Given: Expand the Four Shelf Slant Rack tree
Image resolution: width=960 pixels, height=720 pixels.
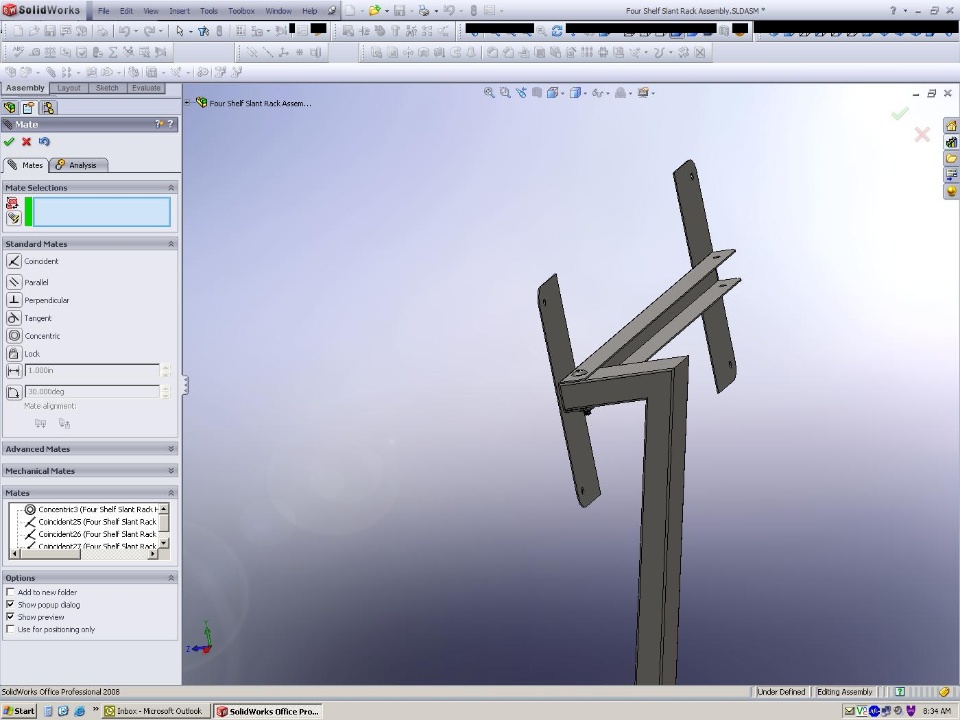Looking at the screenshot, I should coord(188,103).
